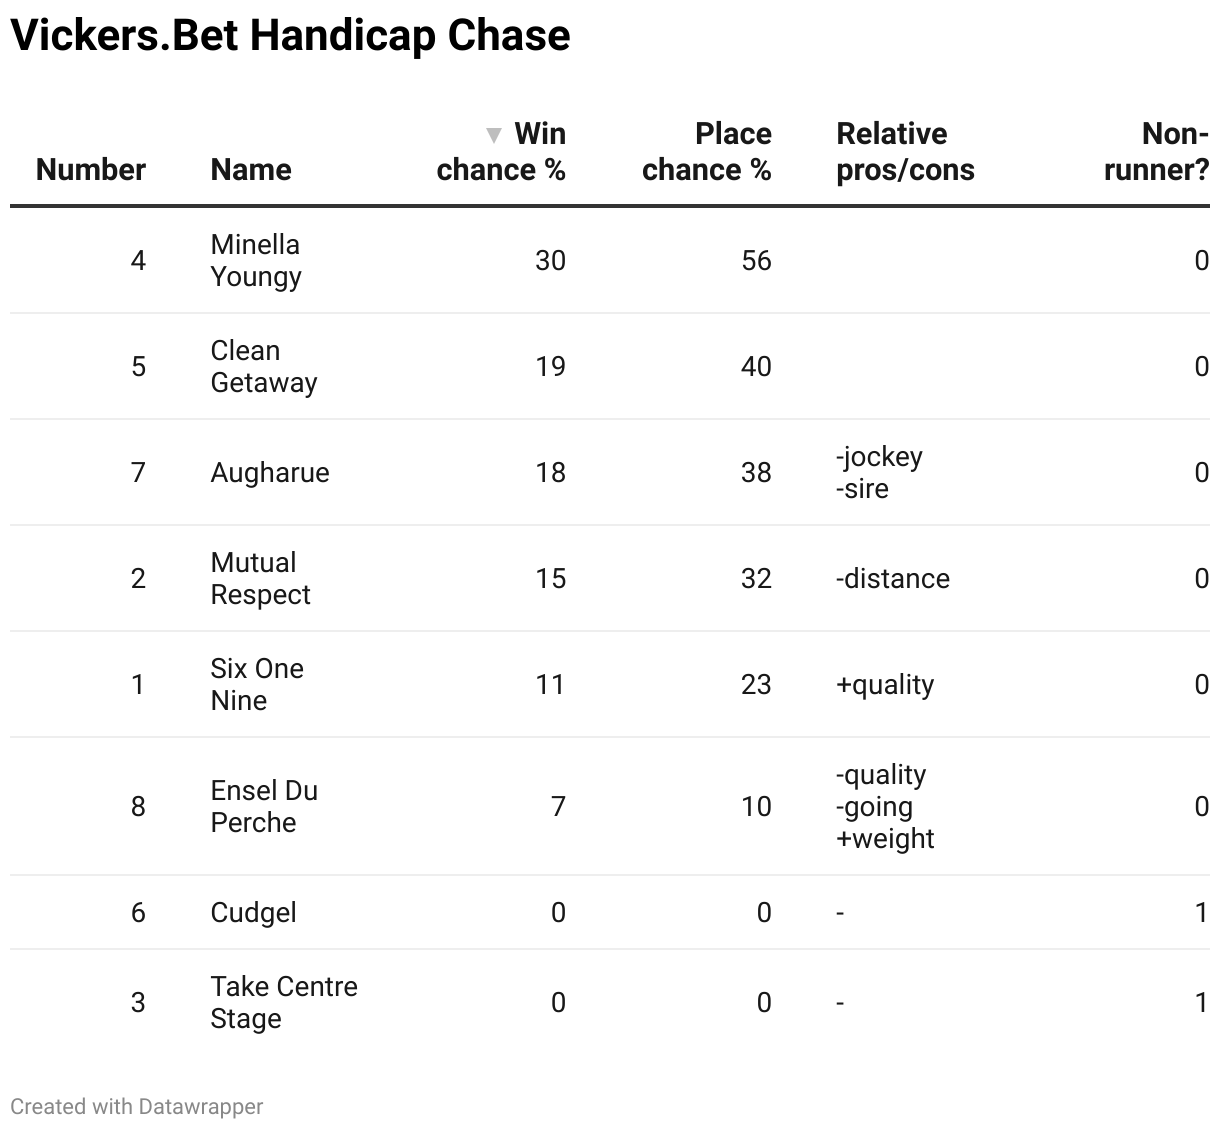This screenshot has height=1130, width=1220.
Task: Click the Mutual Respect name cell
Action: (x=260, y=578)
